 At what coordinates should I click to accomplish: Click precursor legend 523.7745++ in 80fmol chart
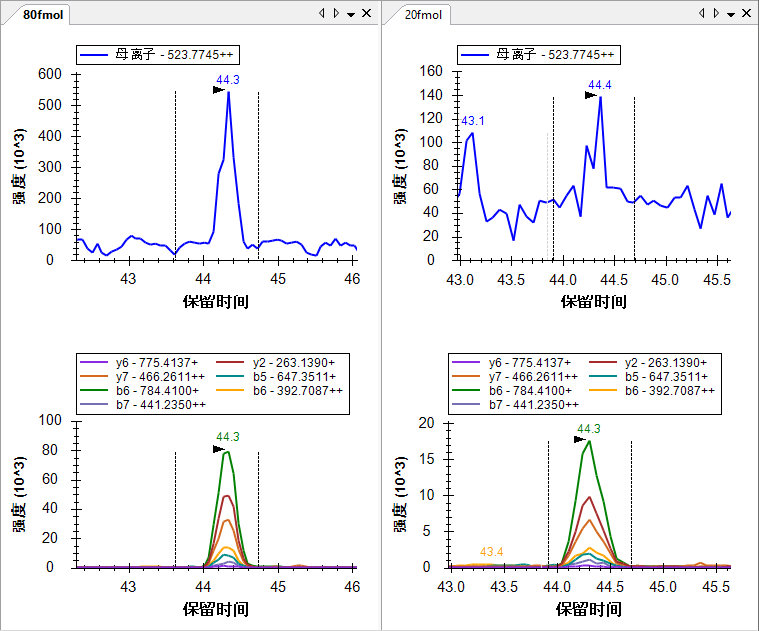pos(158,55)
